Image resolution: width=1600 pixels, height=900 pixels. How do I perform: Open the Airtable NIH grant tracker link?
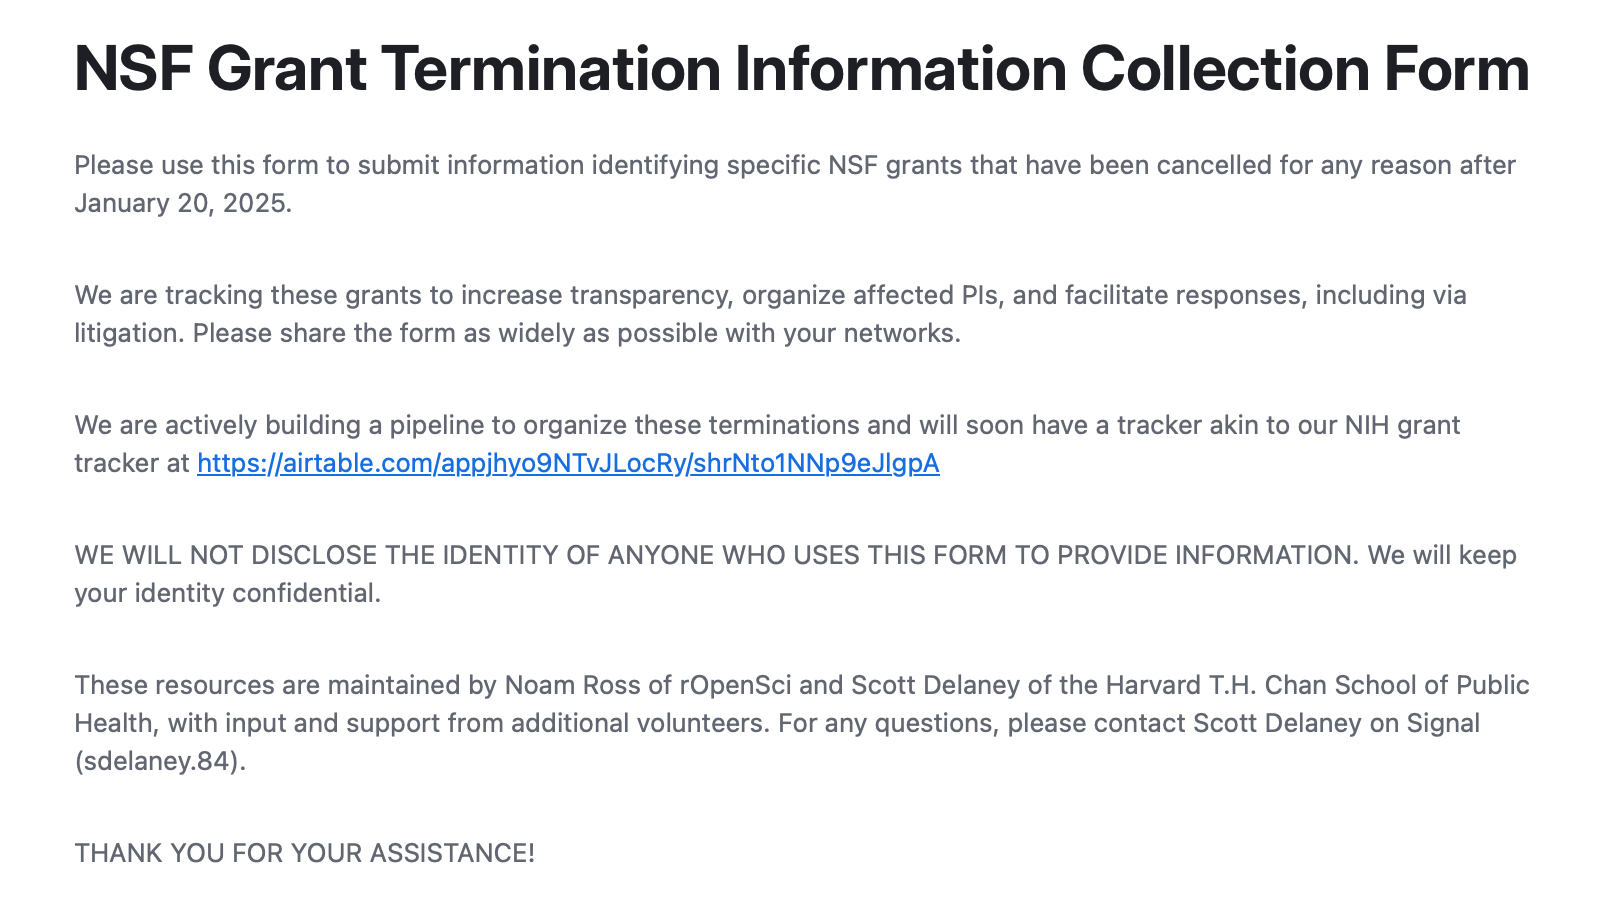point(568,464)
